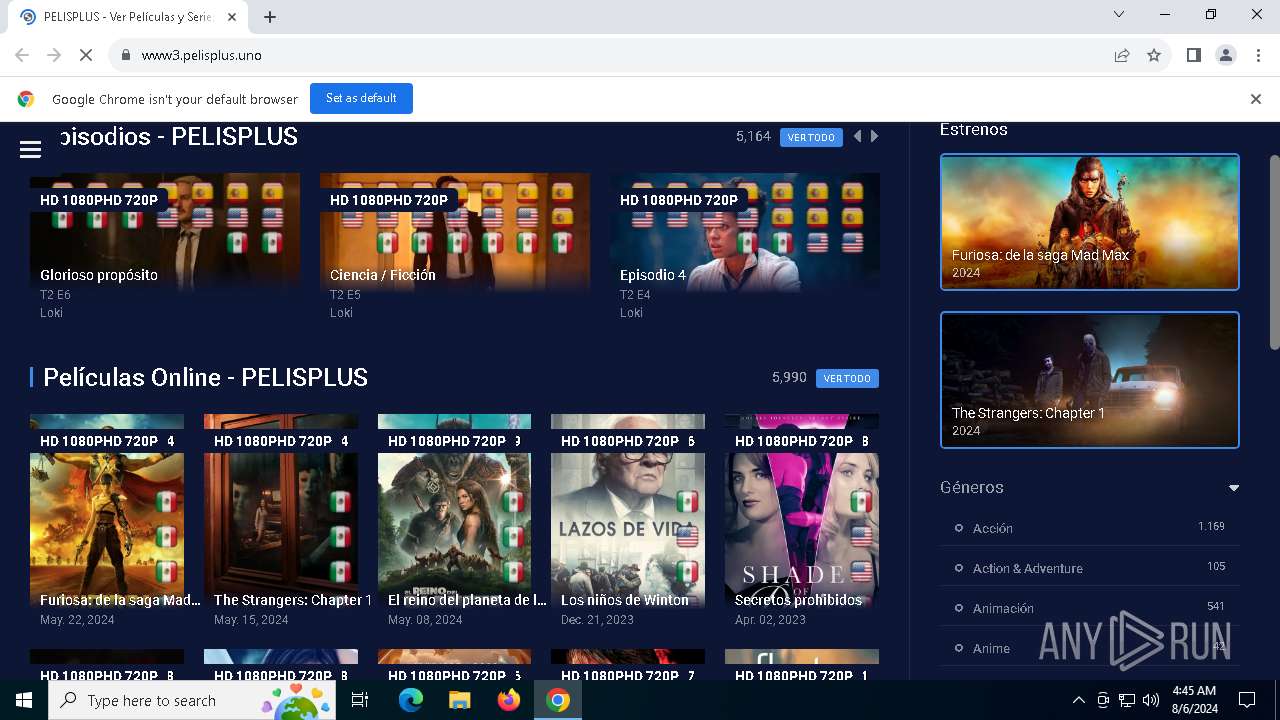Go back to previous page
This screenshot has width=1280, height=720.
tap(22, 56)
